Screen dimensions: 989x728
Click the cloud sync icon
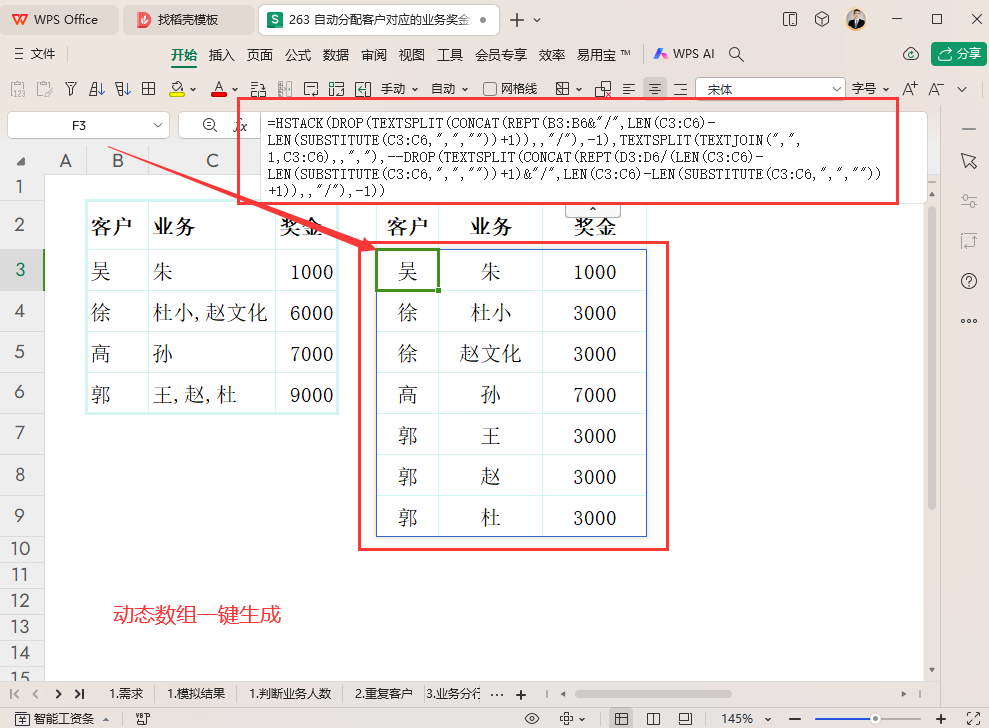tap(911, 54)
